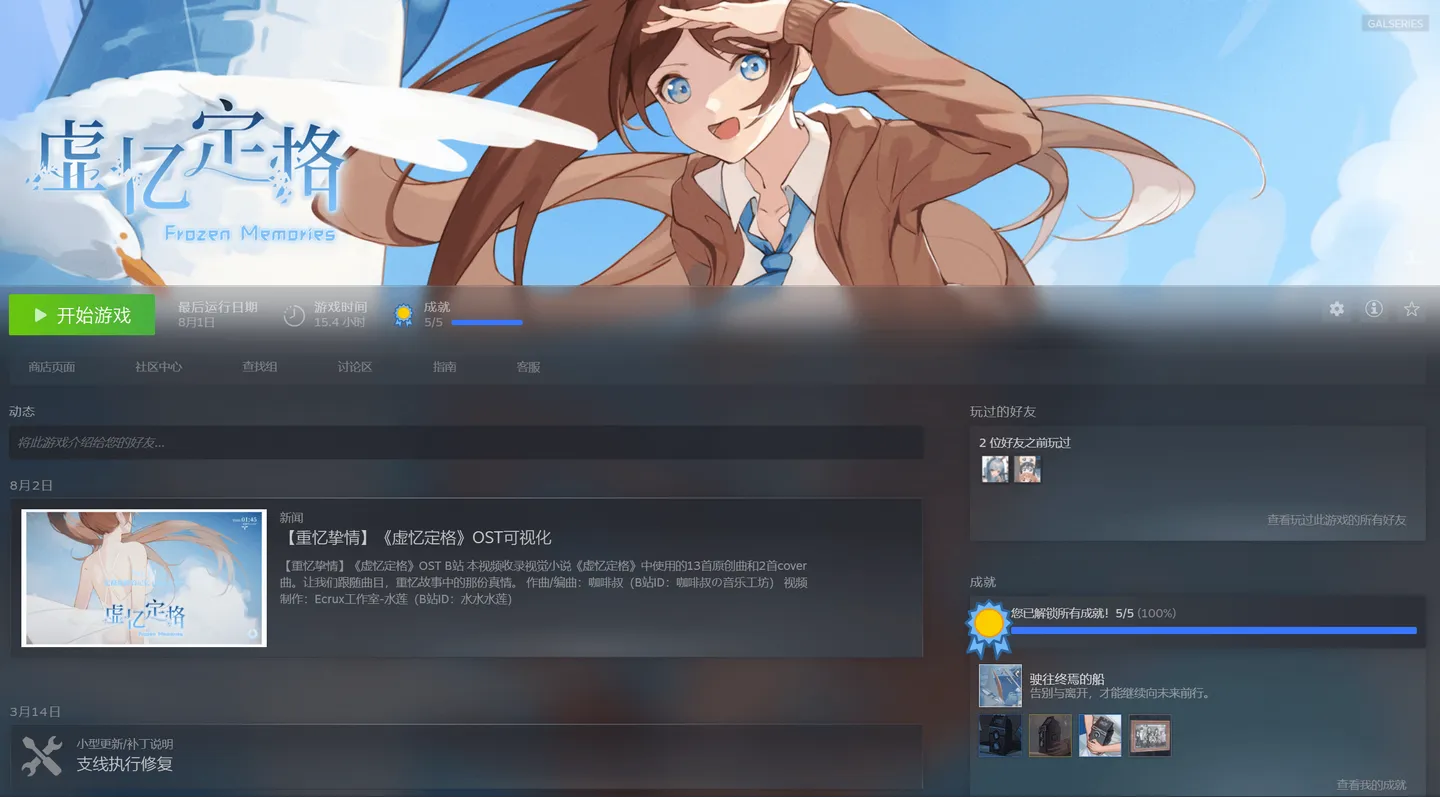Click the game info icon

click(x=1374, y=309)
